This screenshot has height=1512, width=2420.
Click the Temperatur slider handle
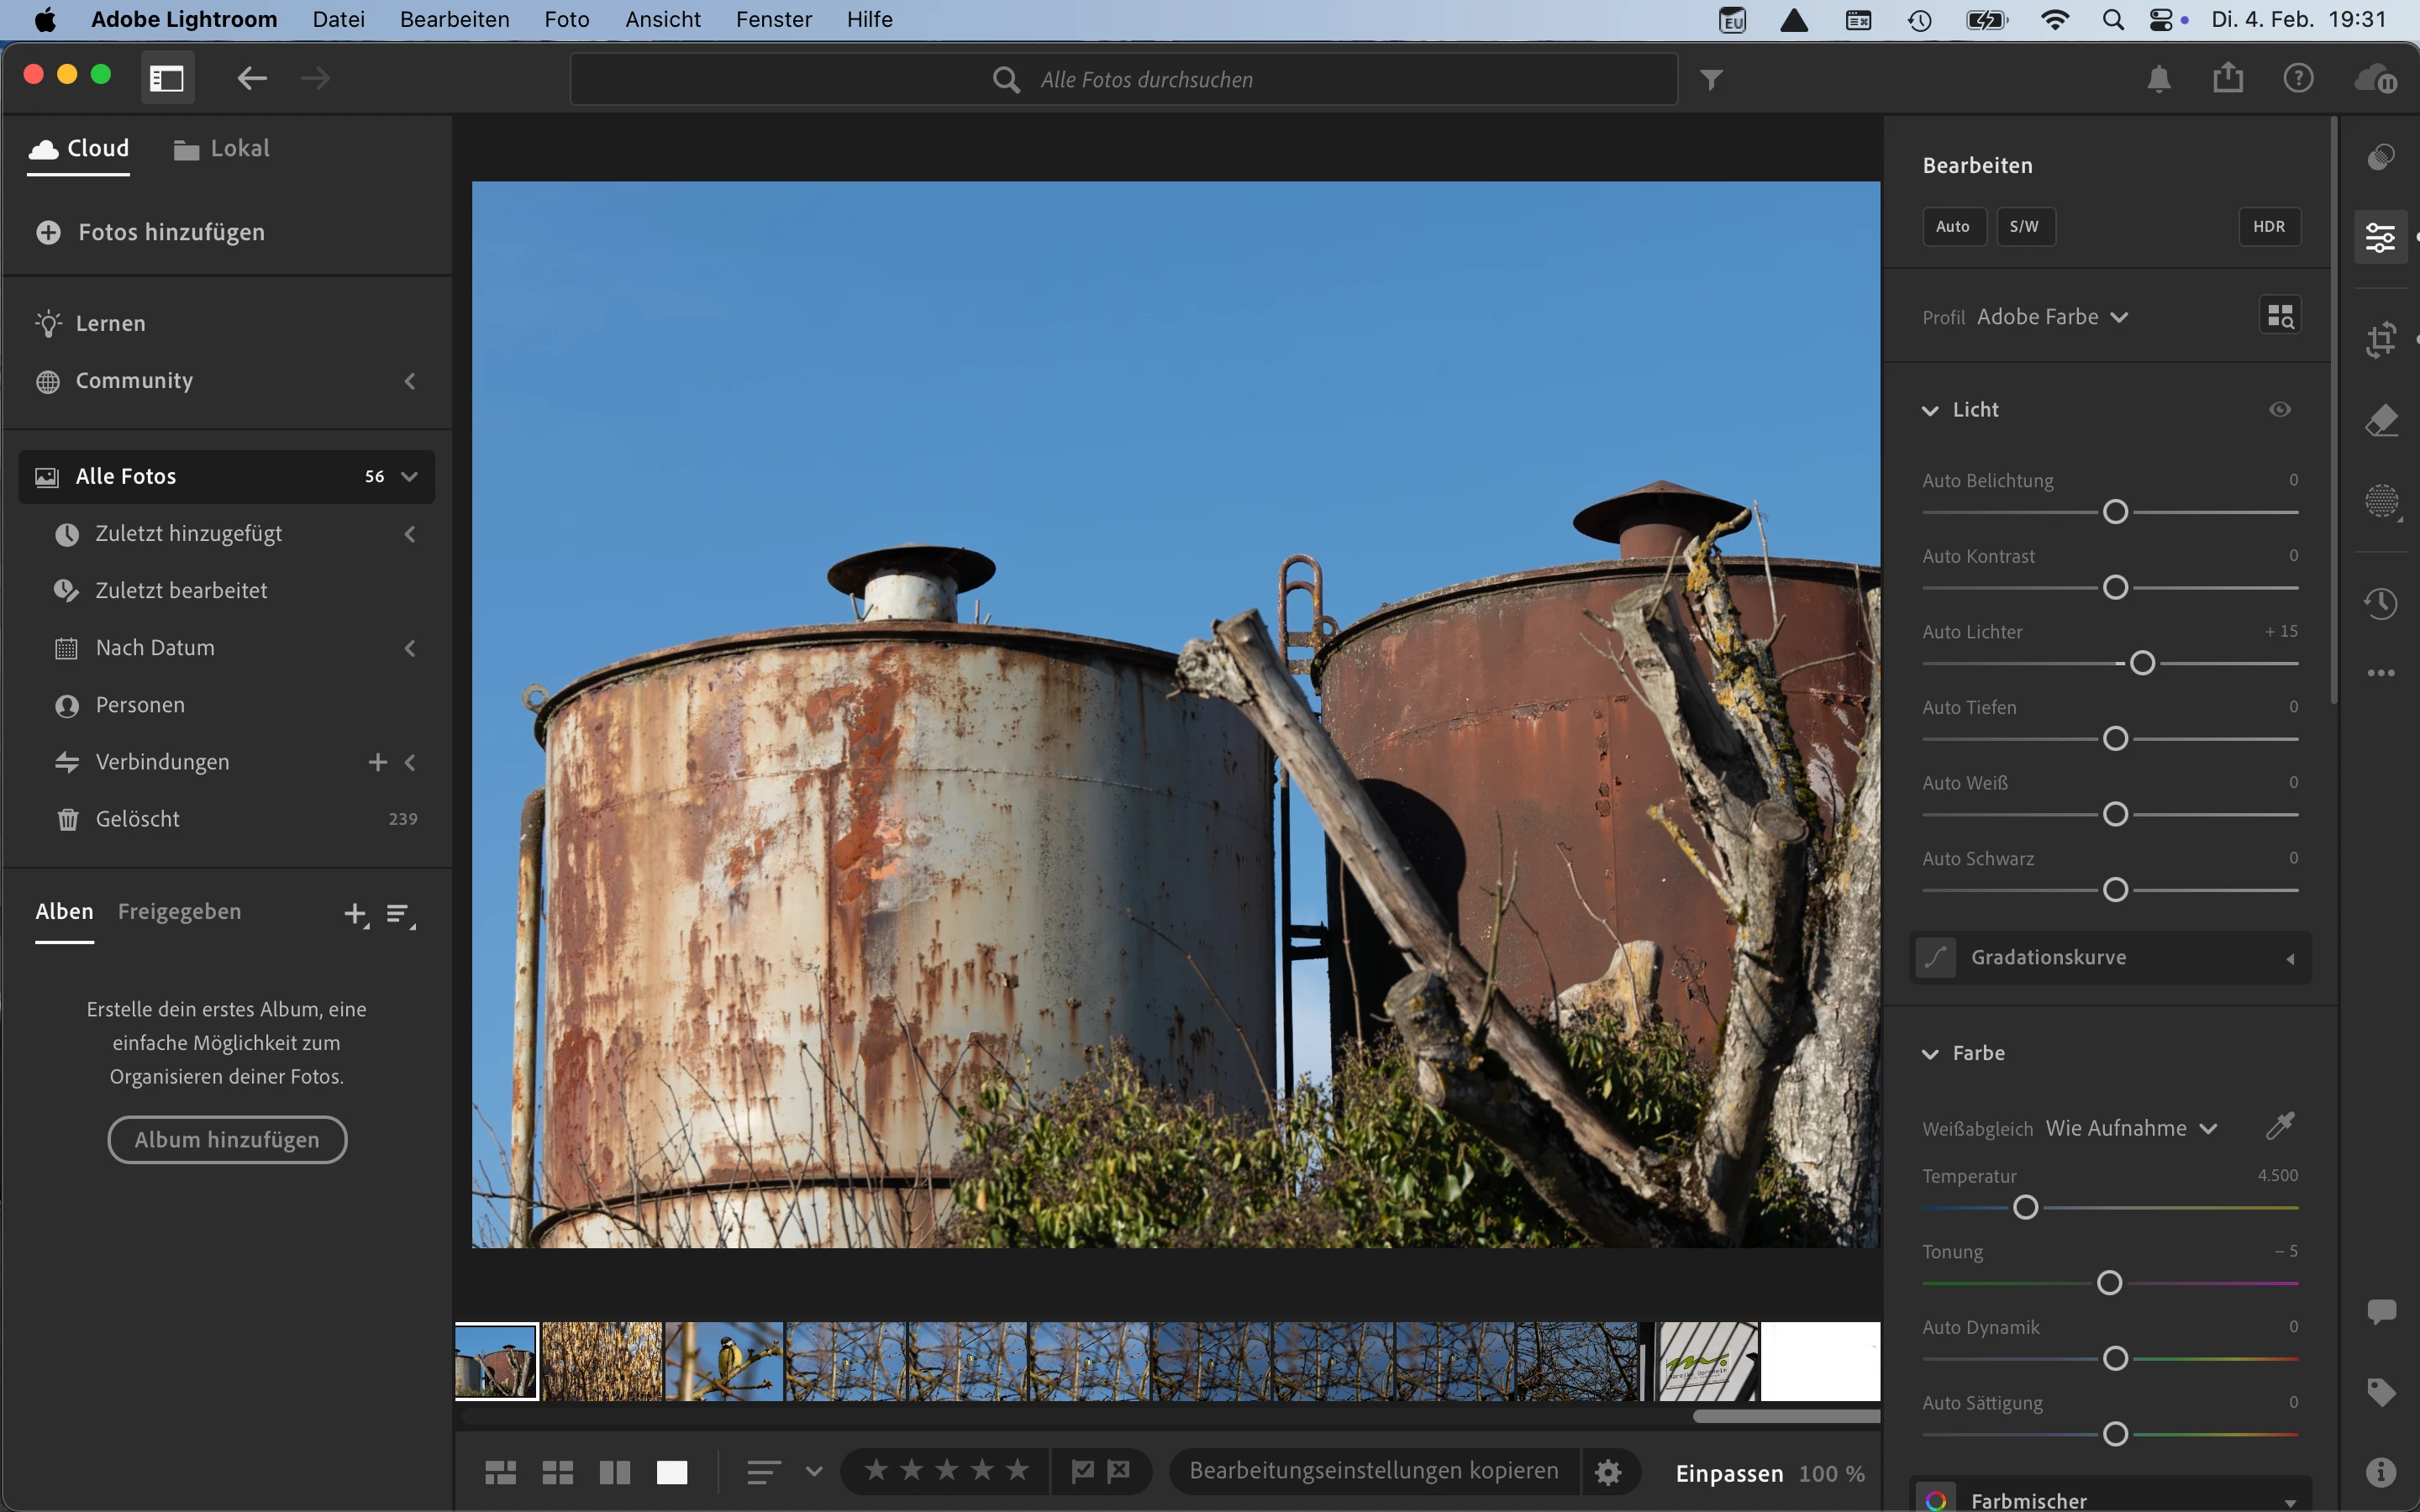[x=2025, y=1207]
